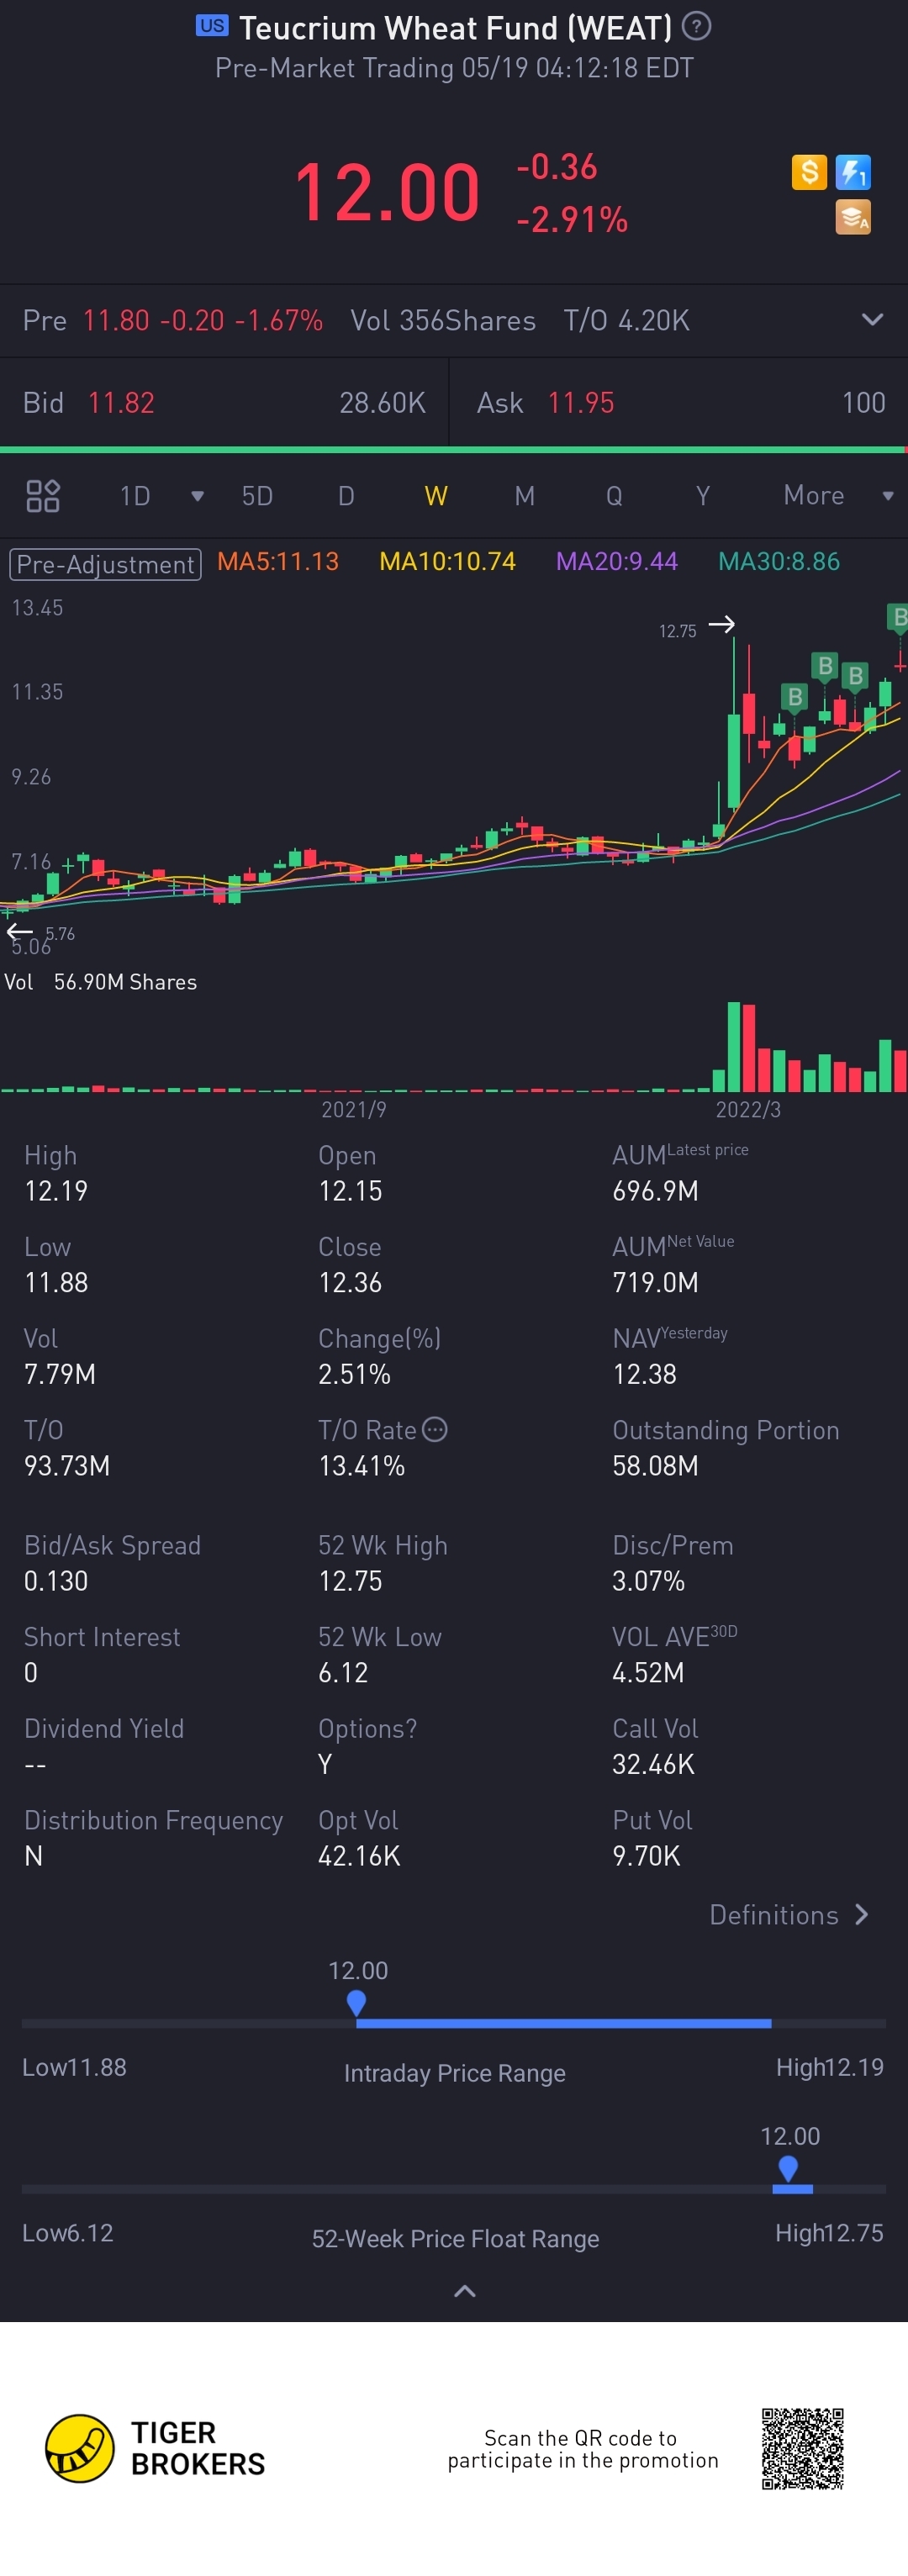Tap the Intraday Price Range blue bar
Viewport: 908px width, 2576px height.
pyautogui.click(x=563, y=2023)
